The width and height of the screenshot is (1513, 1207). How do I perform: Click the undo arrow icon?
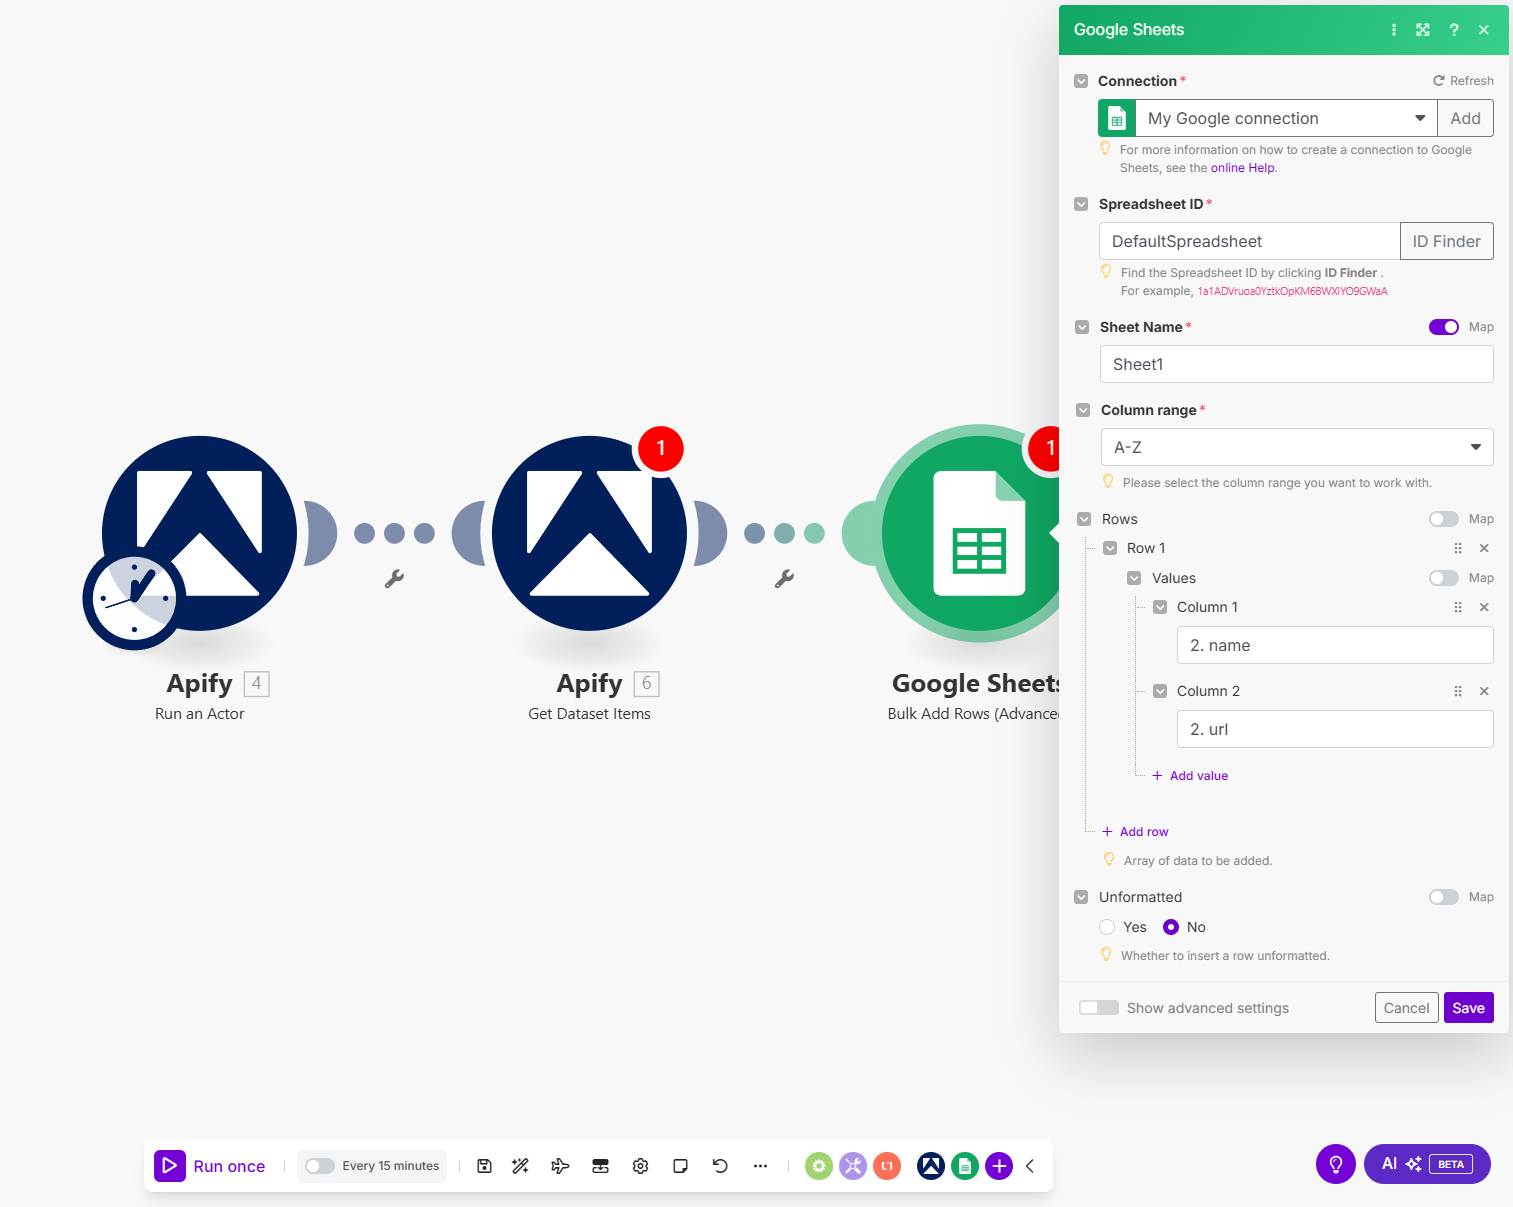[x=720, y=1166]
